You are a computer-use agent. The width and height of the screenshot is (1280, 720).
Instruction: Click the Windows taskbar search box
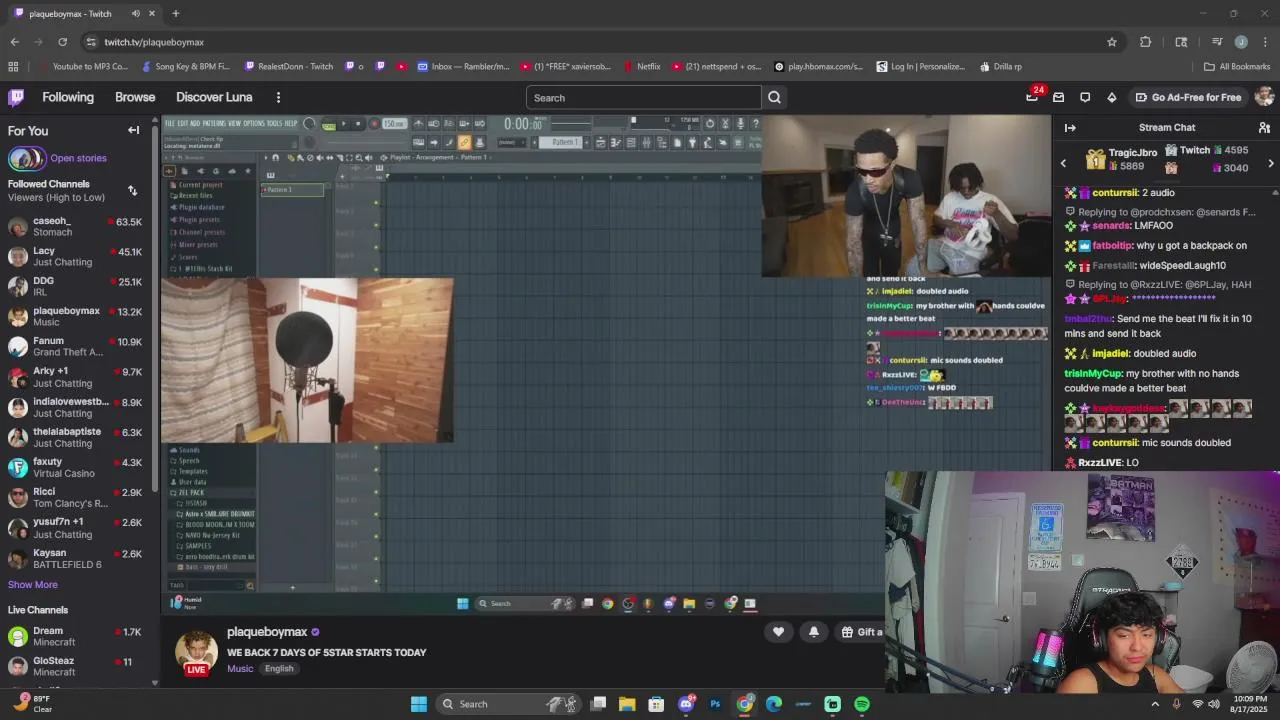click(x=510, y=704)
